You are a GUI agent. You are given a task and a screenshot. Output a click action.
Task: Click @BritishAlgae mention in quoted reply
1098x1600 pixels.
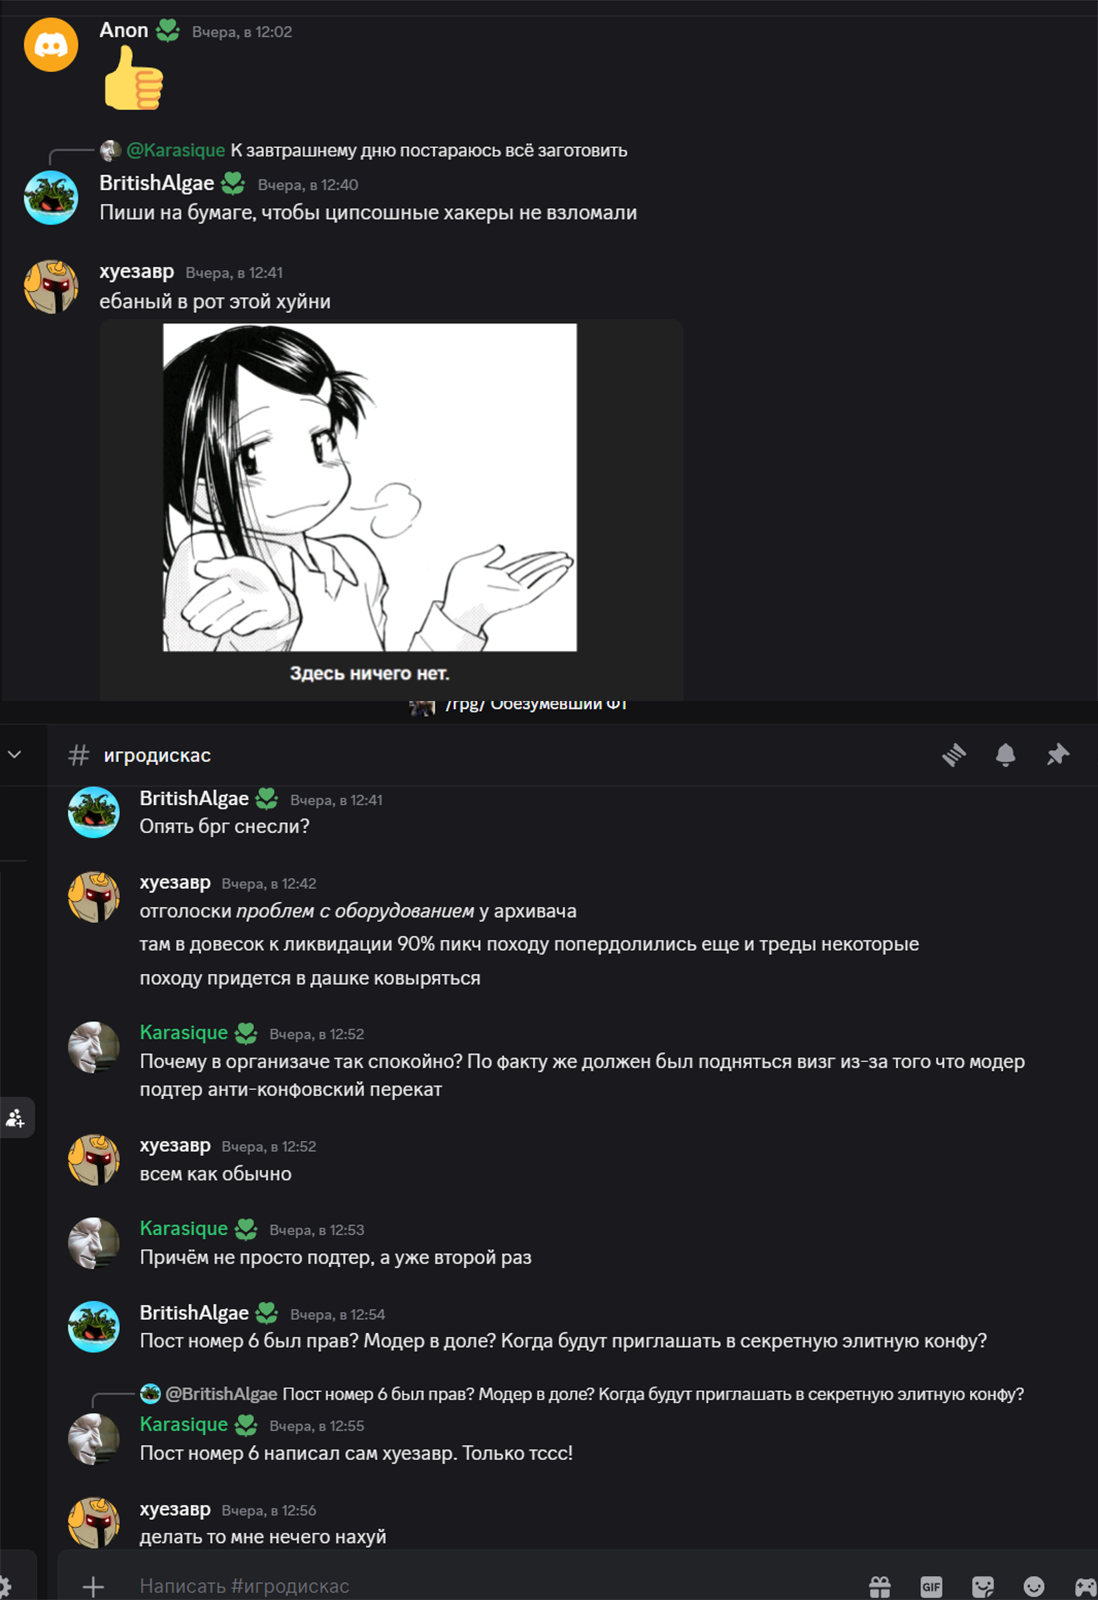221,1394
